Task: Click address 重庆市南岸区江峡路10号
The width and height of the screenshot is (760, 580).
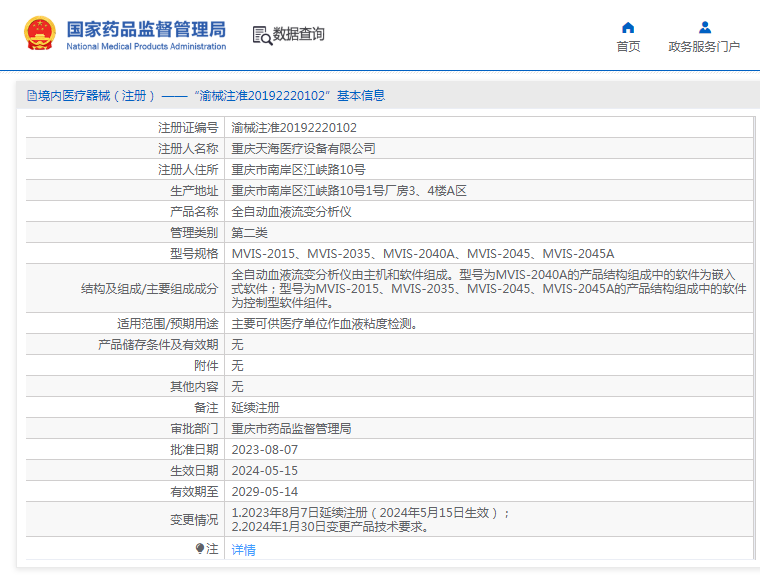Action: (299, 170)
